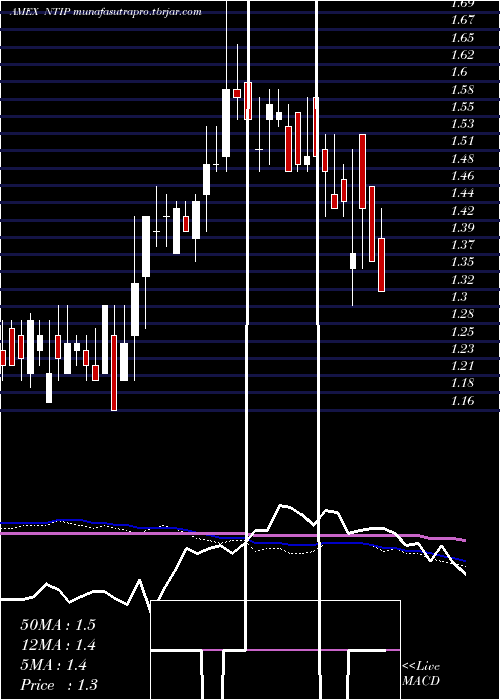Click the 1.3 price level label

(x=460, y=297)
